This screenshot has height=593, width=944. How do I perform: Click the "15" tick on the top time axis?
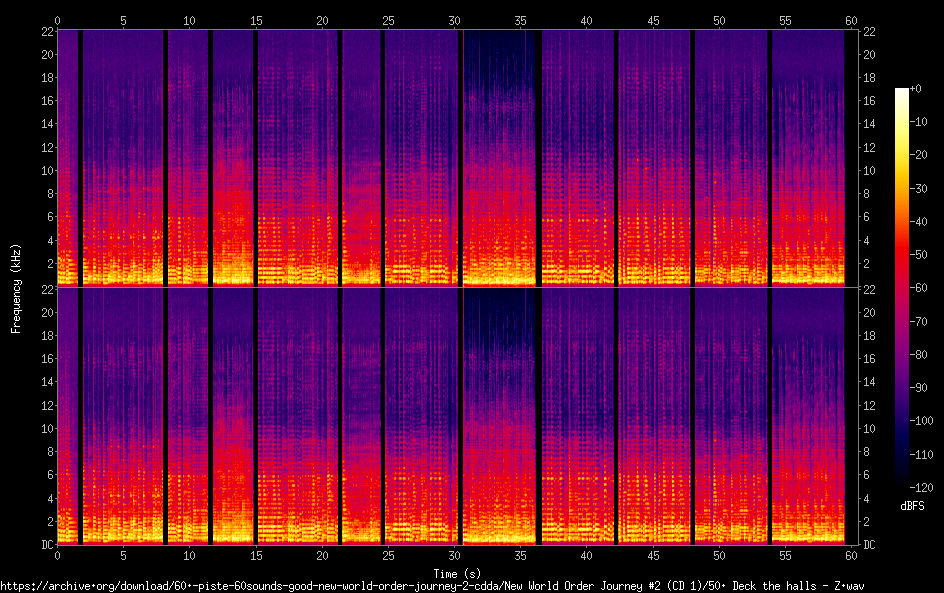coord(256,20)
